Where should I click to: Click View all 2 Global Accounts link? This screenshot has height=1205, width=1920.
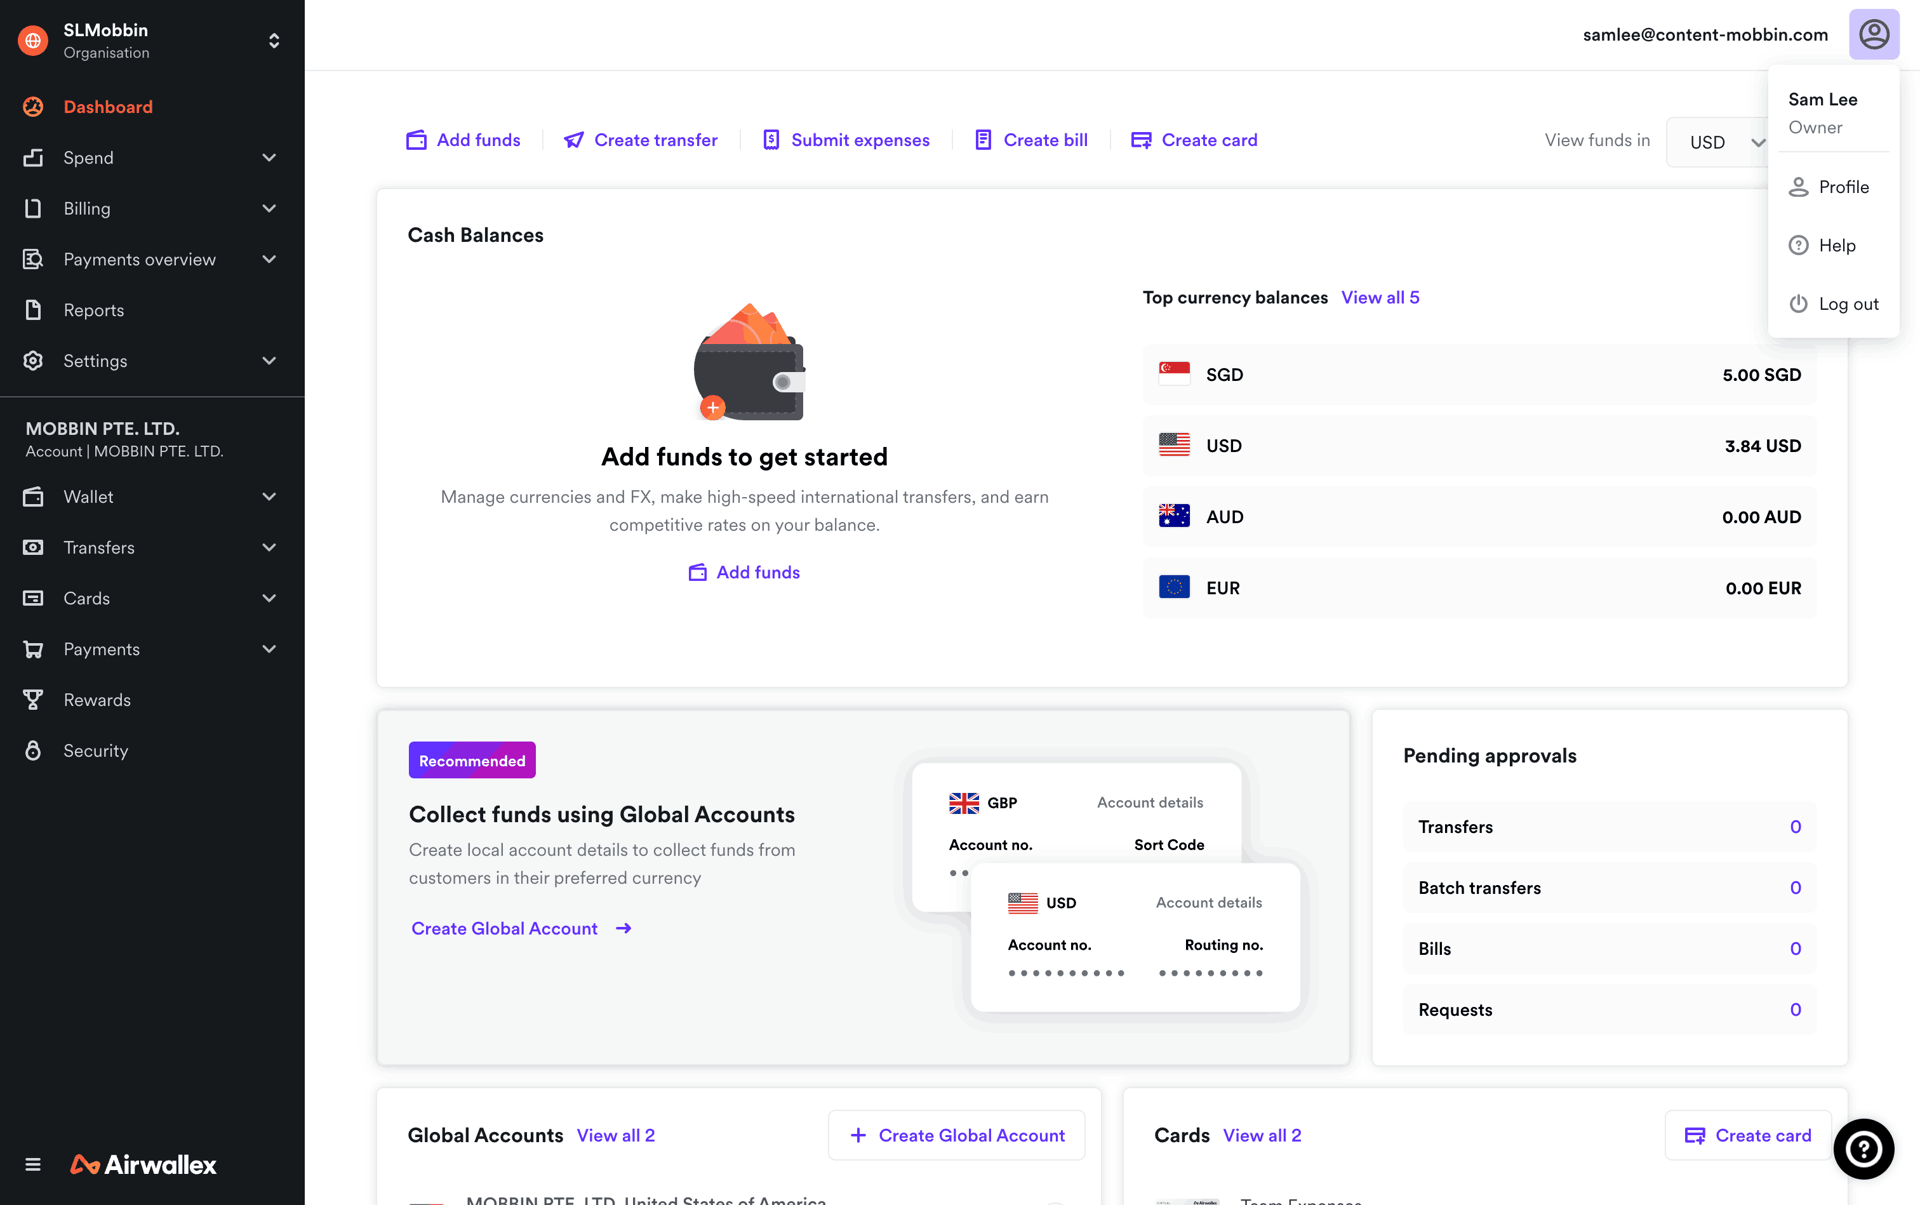(616, 1136)
